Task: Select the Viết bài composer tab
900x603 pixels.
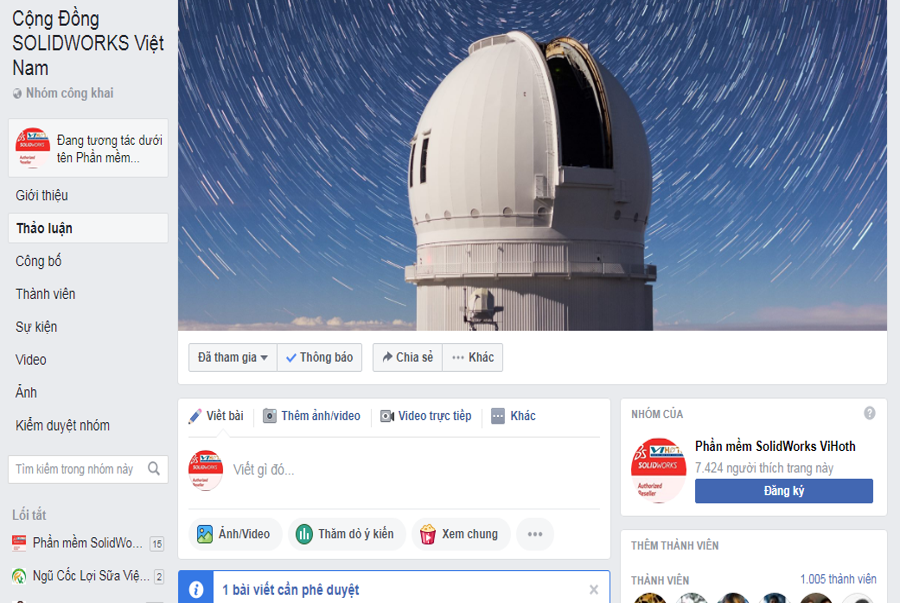Action: point(216,416)
